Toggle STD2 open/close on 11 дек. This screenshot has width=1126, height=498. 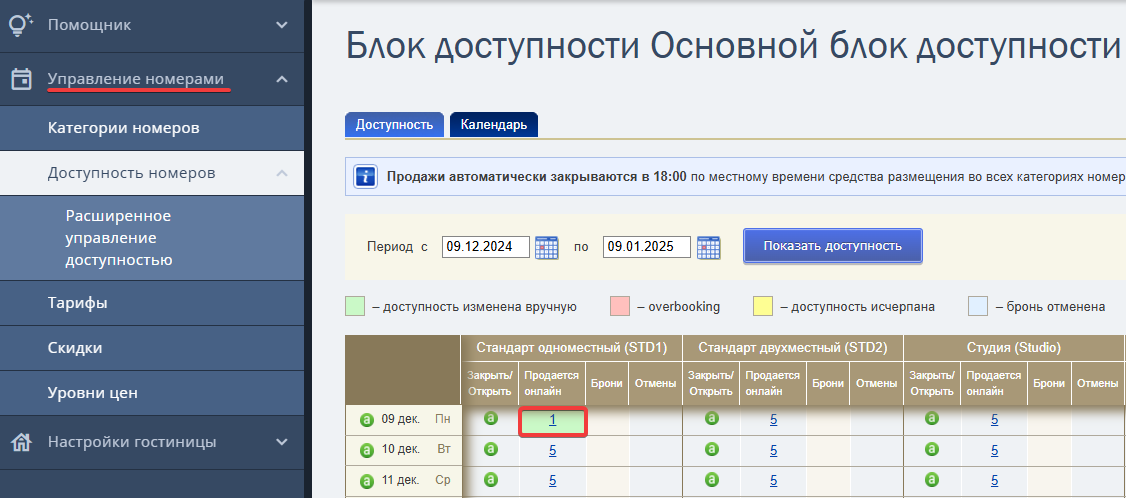point(711,479)
